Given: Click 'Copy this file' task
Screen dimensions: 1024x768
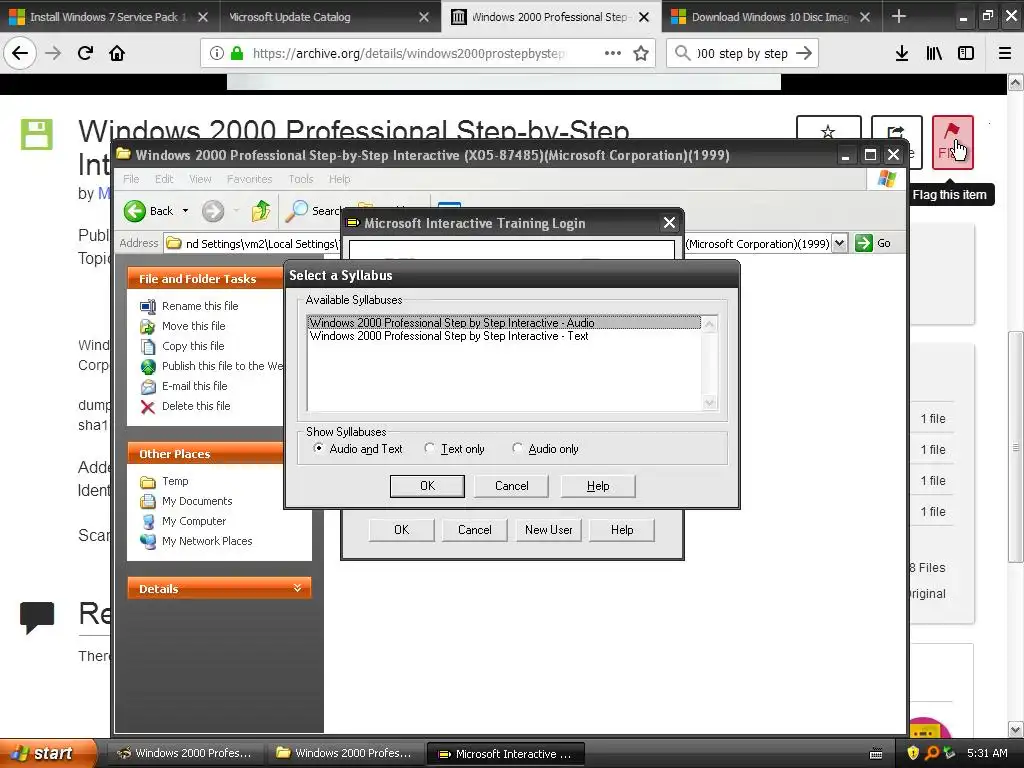Looking at the screenshot, I should 193,346.
